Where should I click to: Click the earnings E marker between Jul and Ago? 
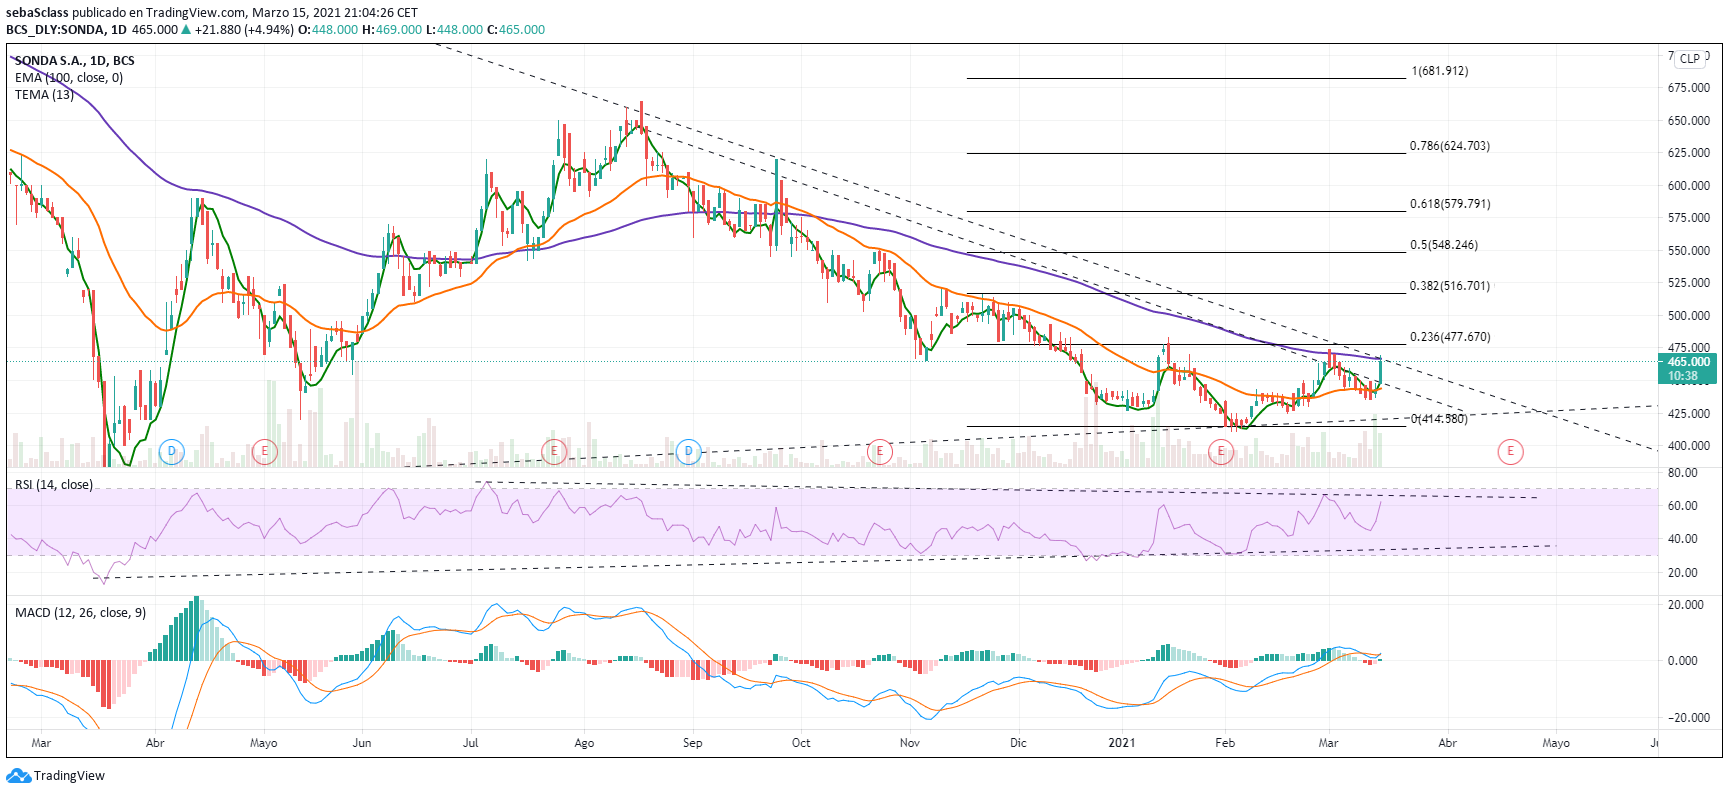tap(554, 452)
